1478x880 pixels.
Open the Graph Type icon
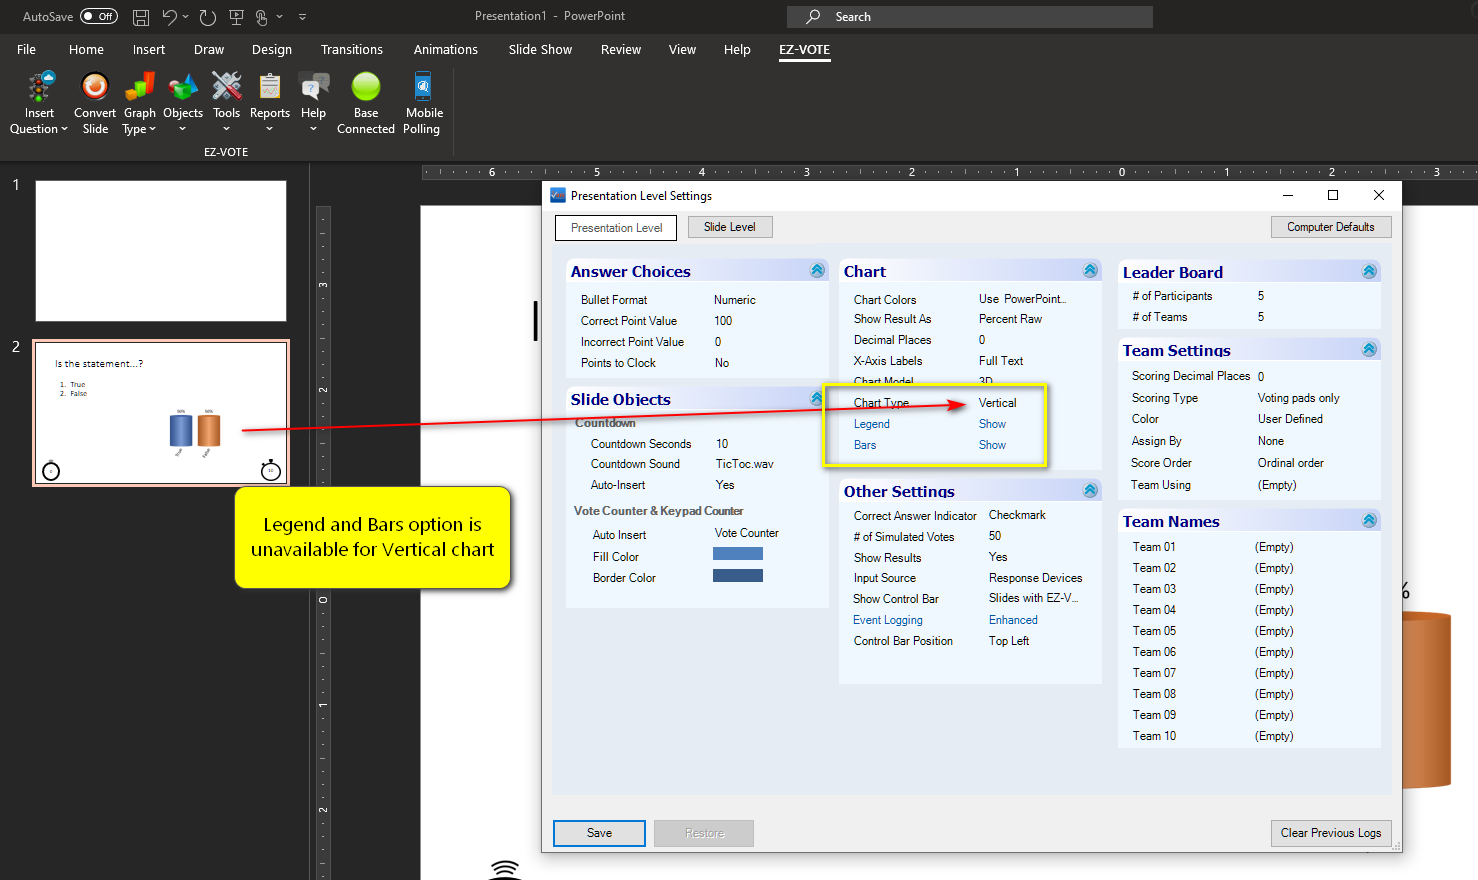click(140, 88)
